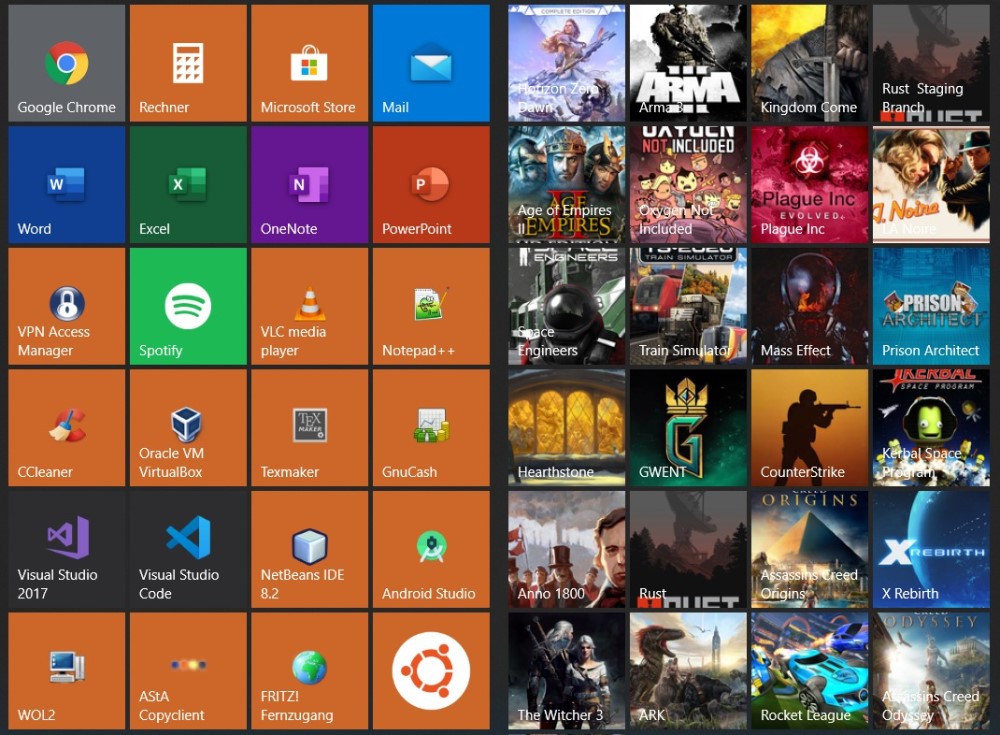Viewport: 1000px width, 735px height.
Task: Open the GWENT tile
Action: pyautogui.click(x=688, y=428)
